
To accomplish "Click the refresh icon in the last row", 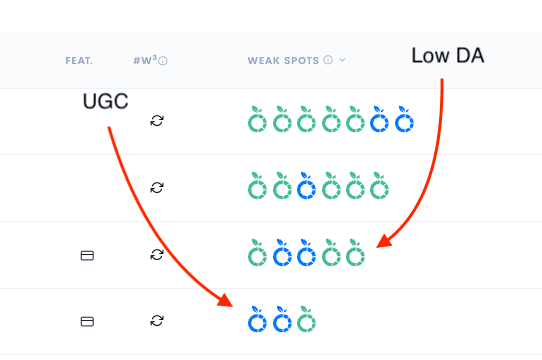I will pyautogui.click(x=157, y=321).
